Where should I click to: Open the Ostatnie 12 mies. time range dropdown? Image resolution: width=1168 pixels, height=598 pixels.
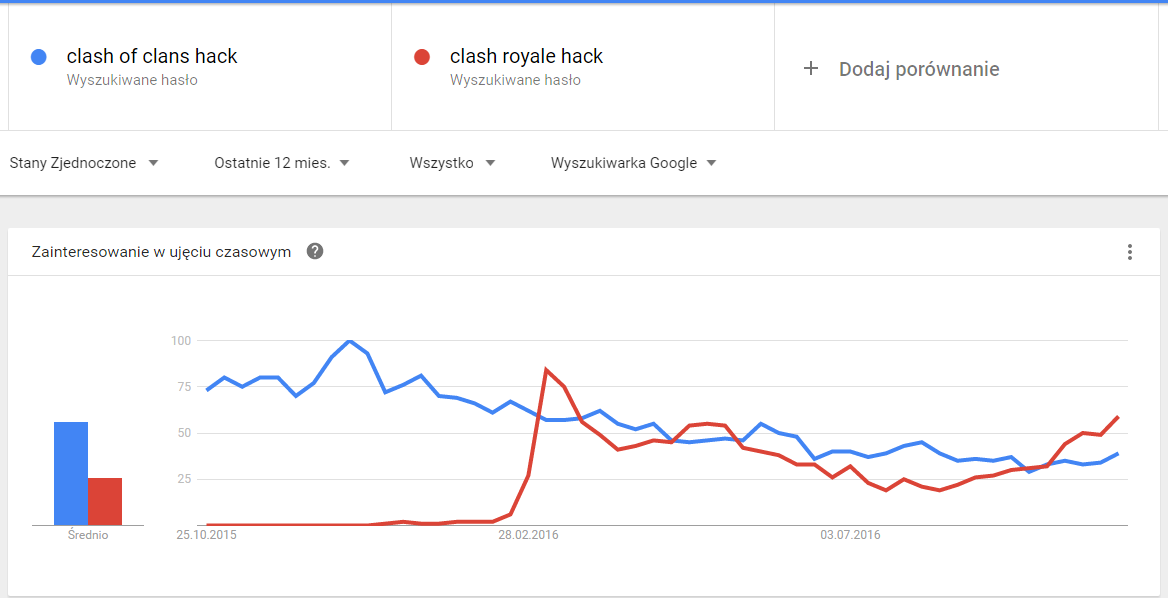282,163
